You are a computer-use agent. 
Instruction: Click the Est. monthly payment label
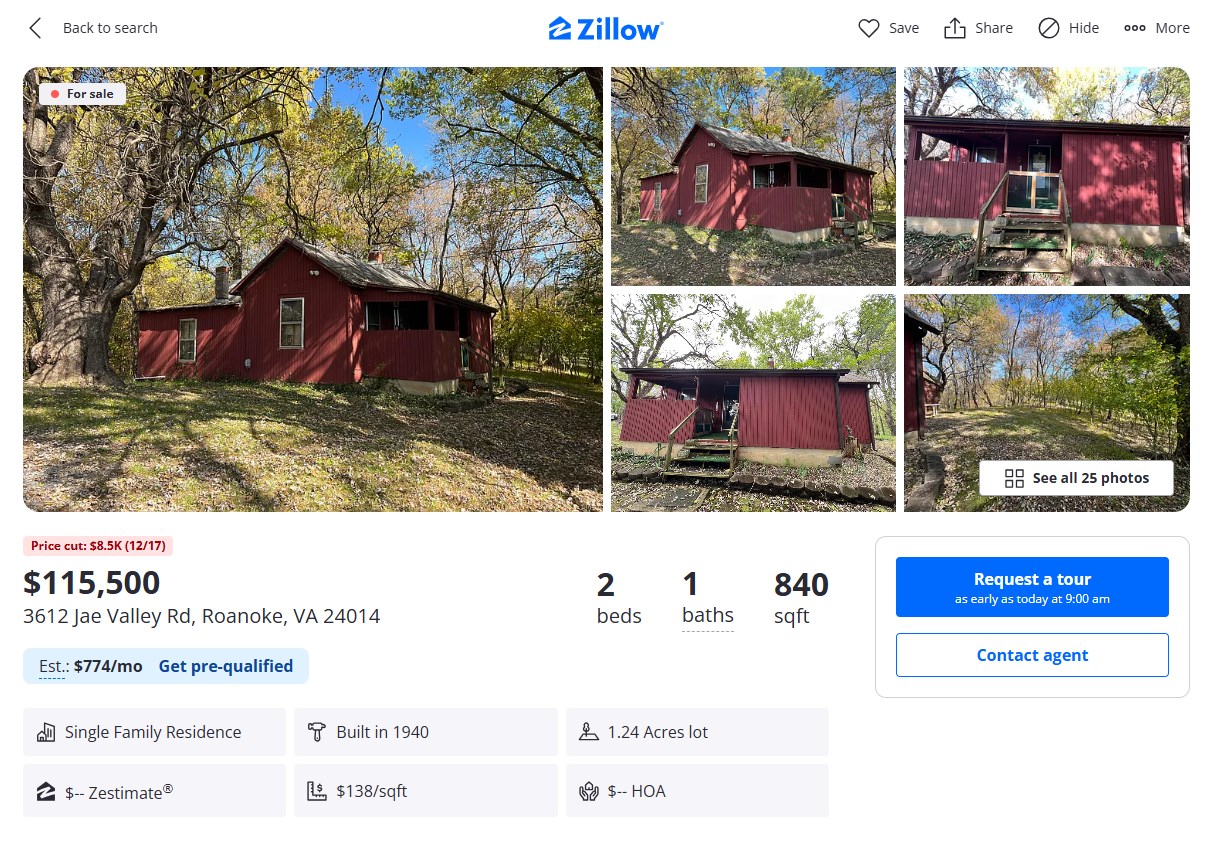pyautogui.click(x=53, y=666)
